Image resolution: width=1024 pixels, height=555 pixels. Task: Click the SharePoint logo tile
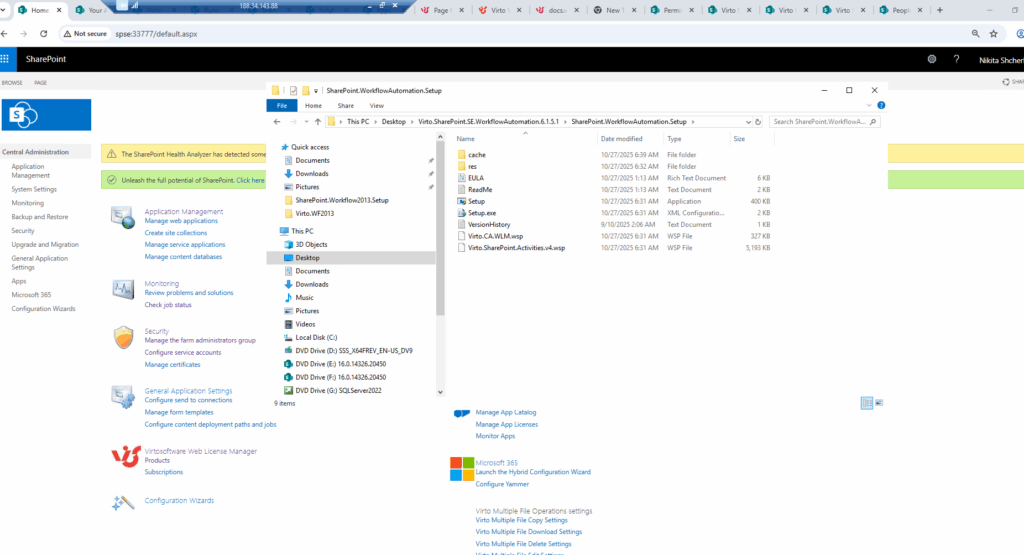(46, 115)
